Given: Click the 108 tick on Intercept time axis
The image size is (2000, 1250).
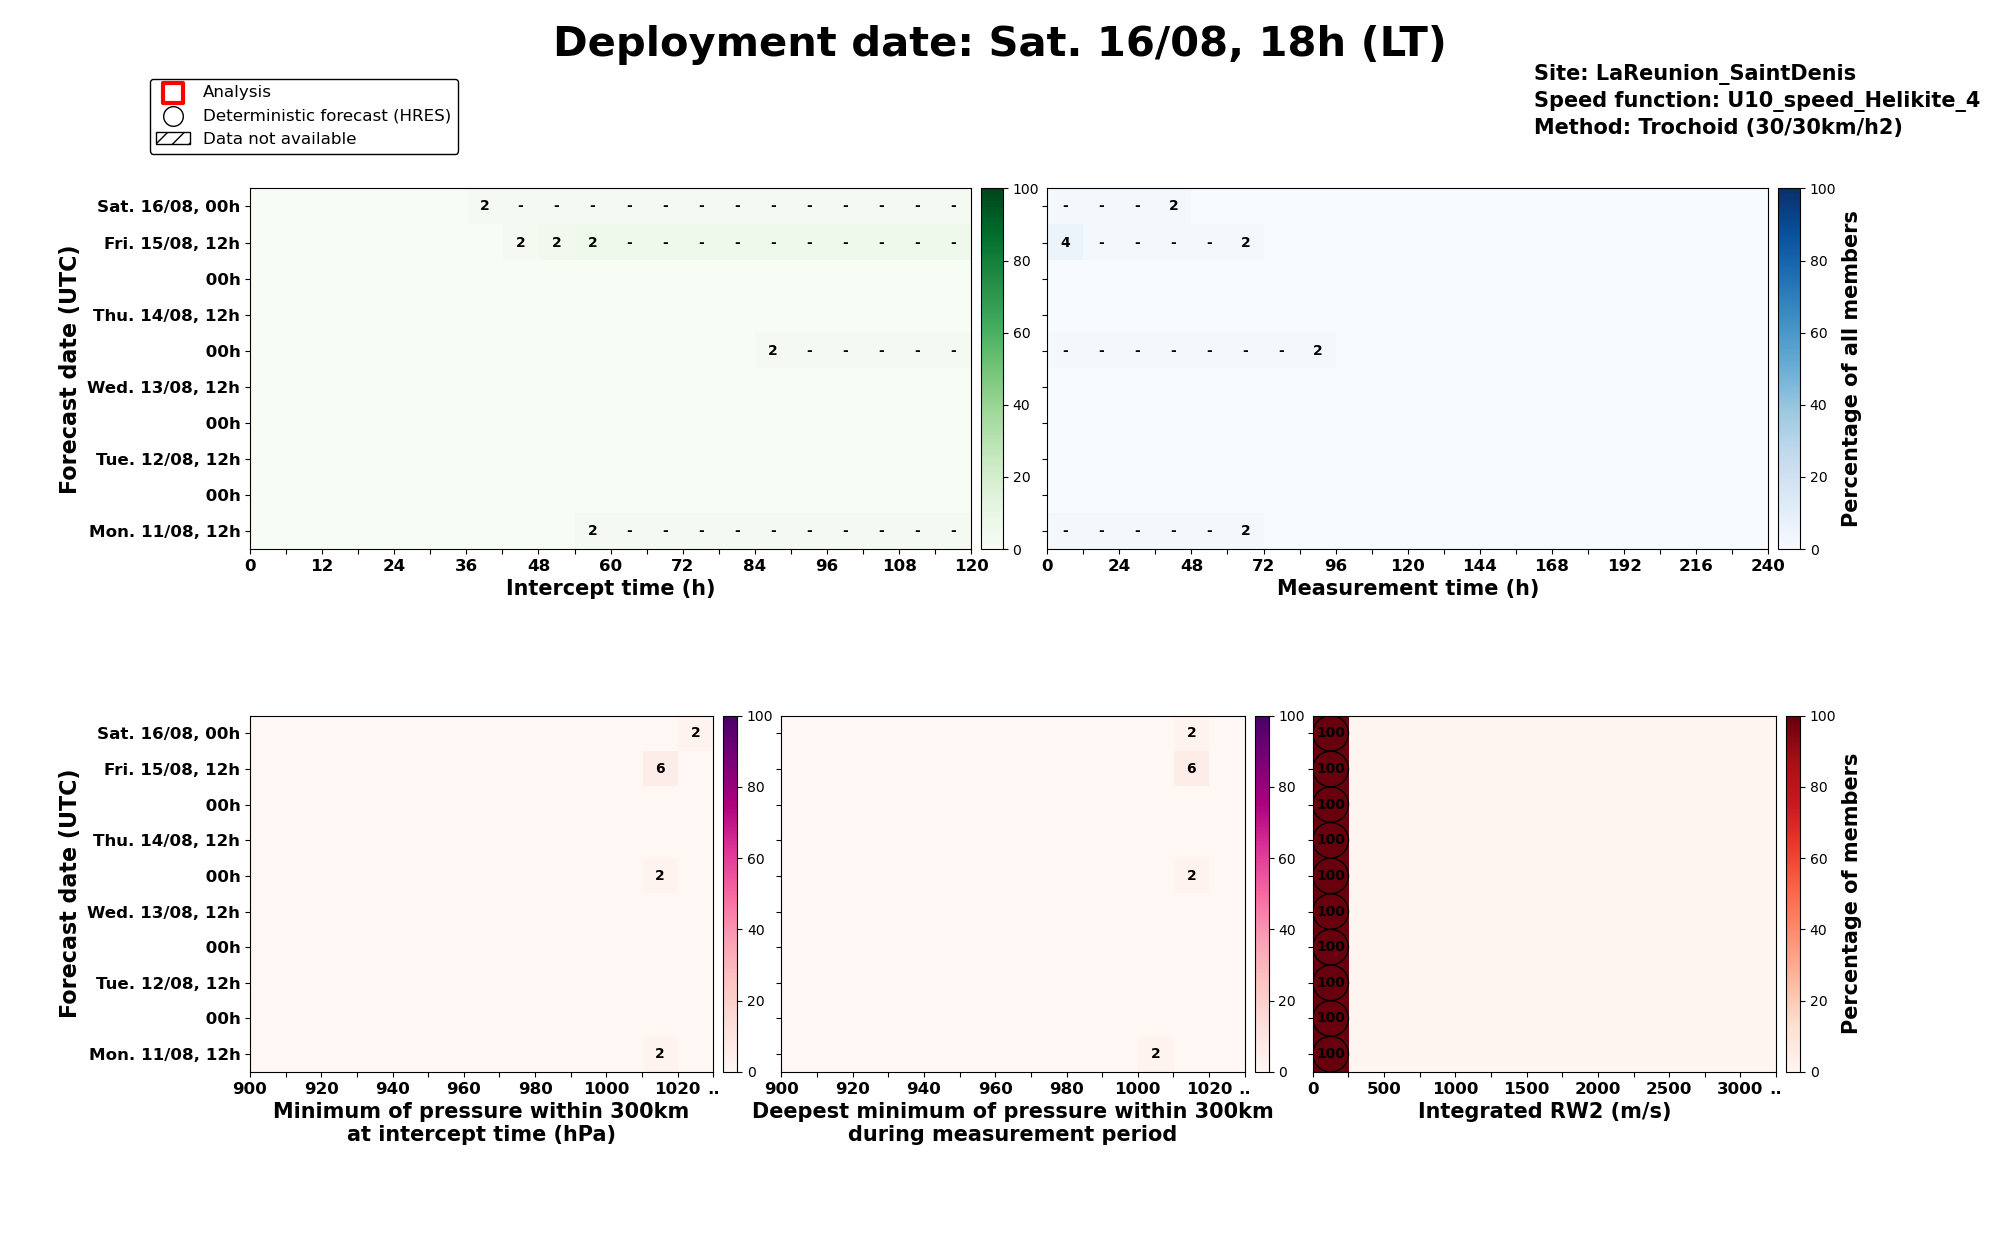Looking at the screenshot, I should 899,566.
